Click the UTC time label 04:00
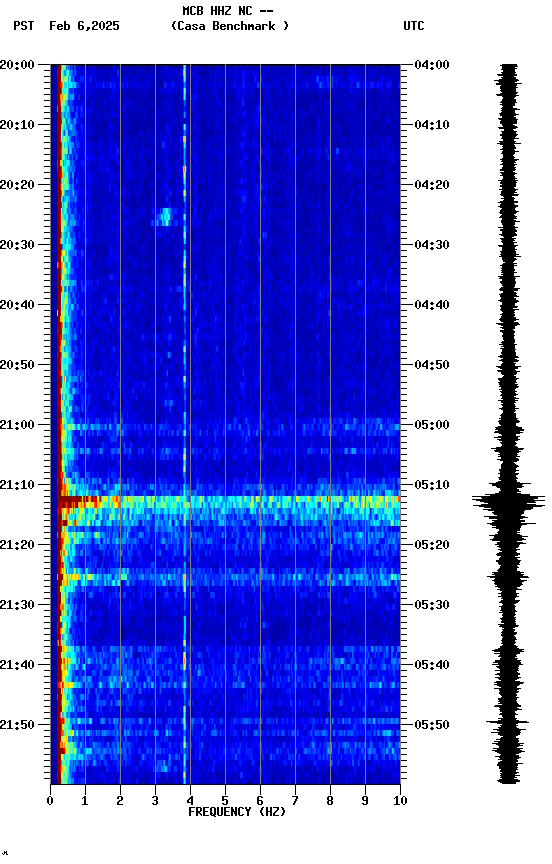The image size is (552, 864). [432, 65]
